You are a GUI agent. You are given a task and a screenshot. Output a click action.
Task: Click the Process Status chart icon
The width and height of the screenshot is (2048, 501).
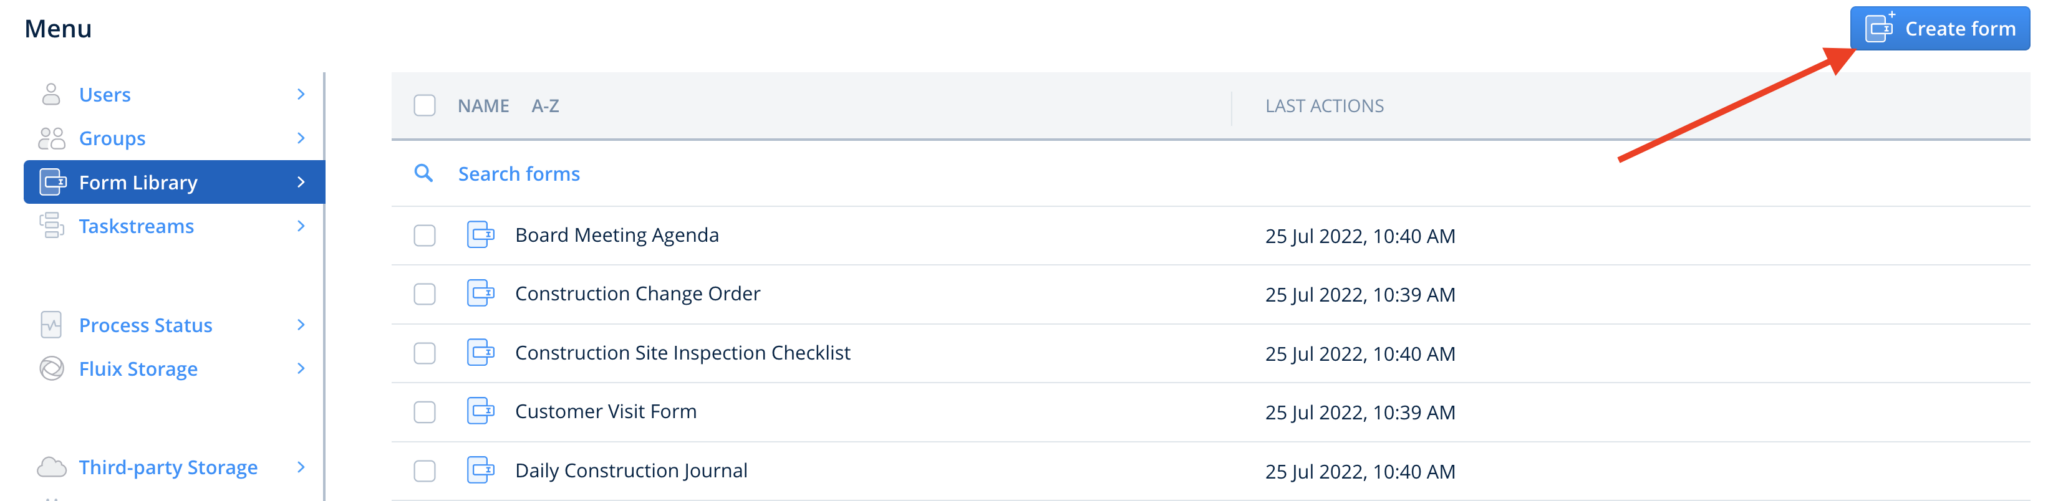[x=51, y=325]
